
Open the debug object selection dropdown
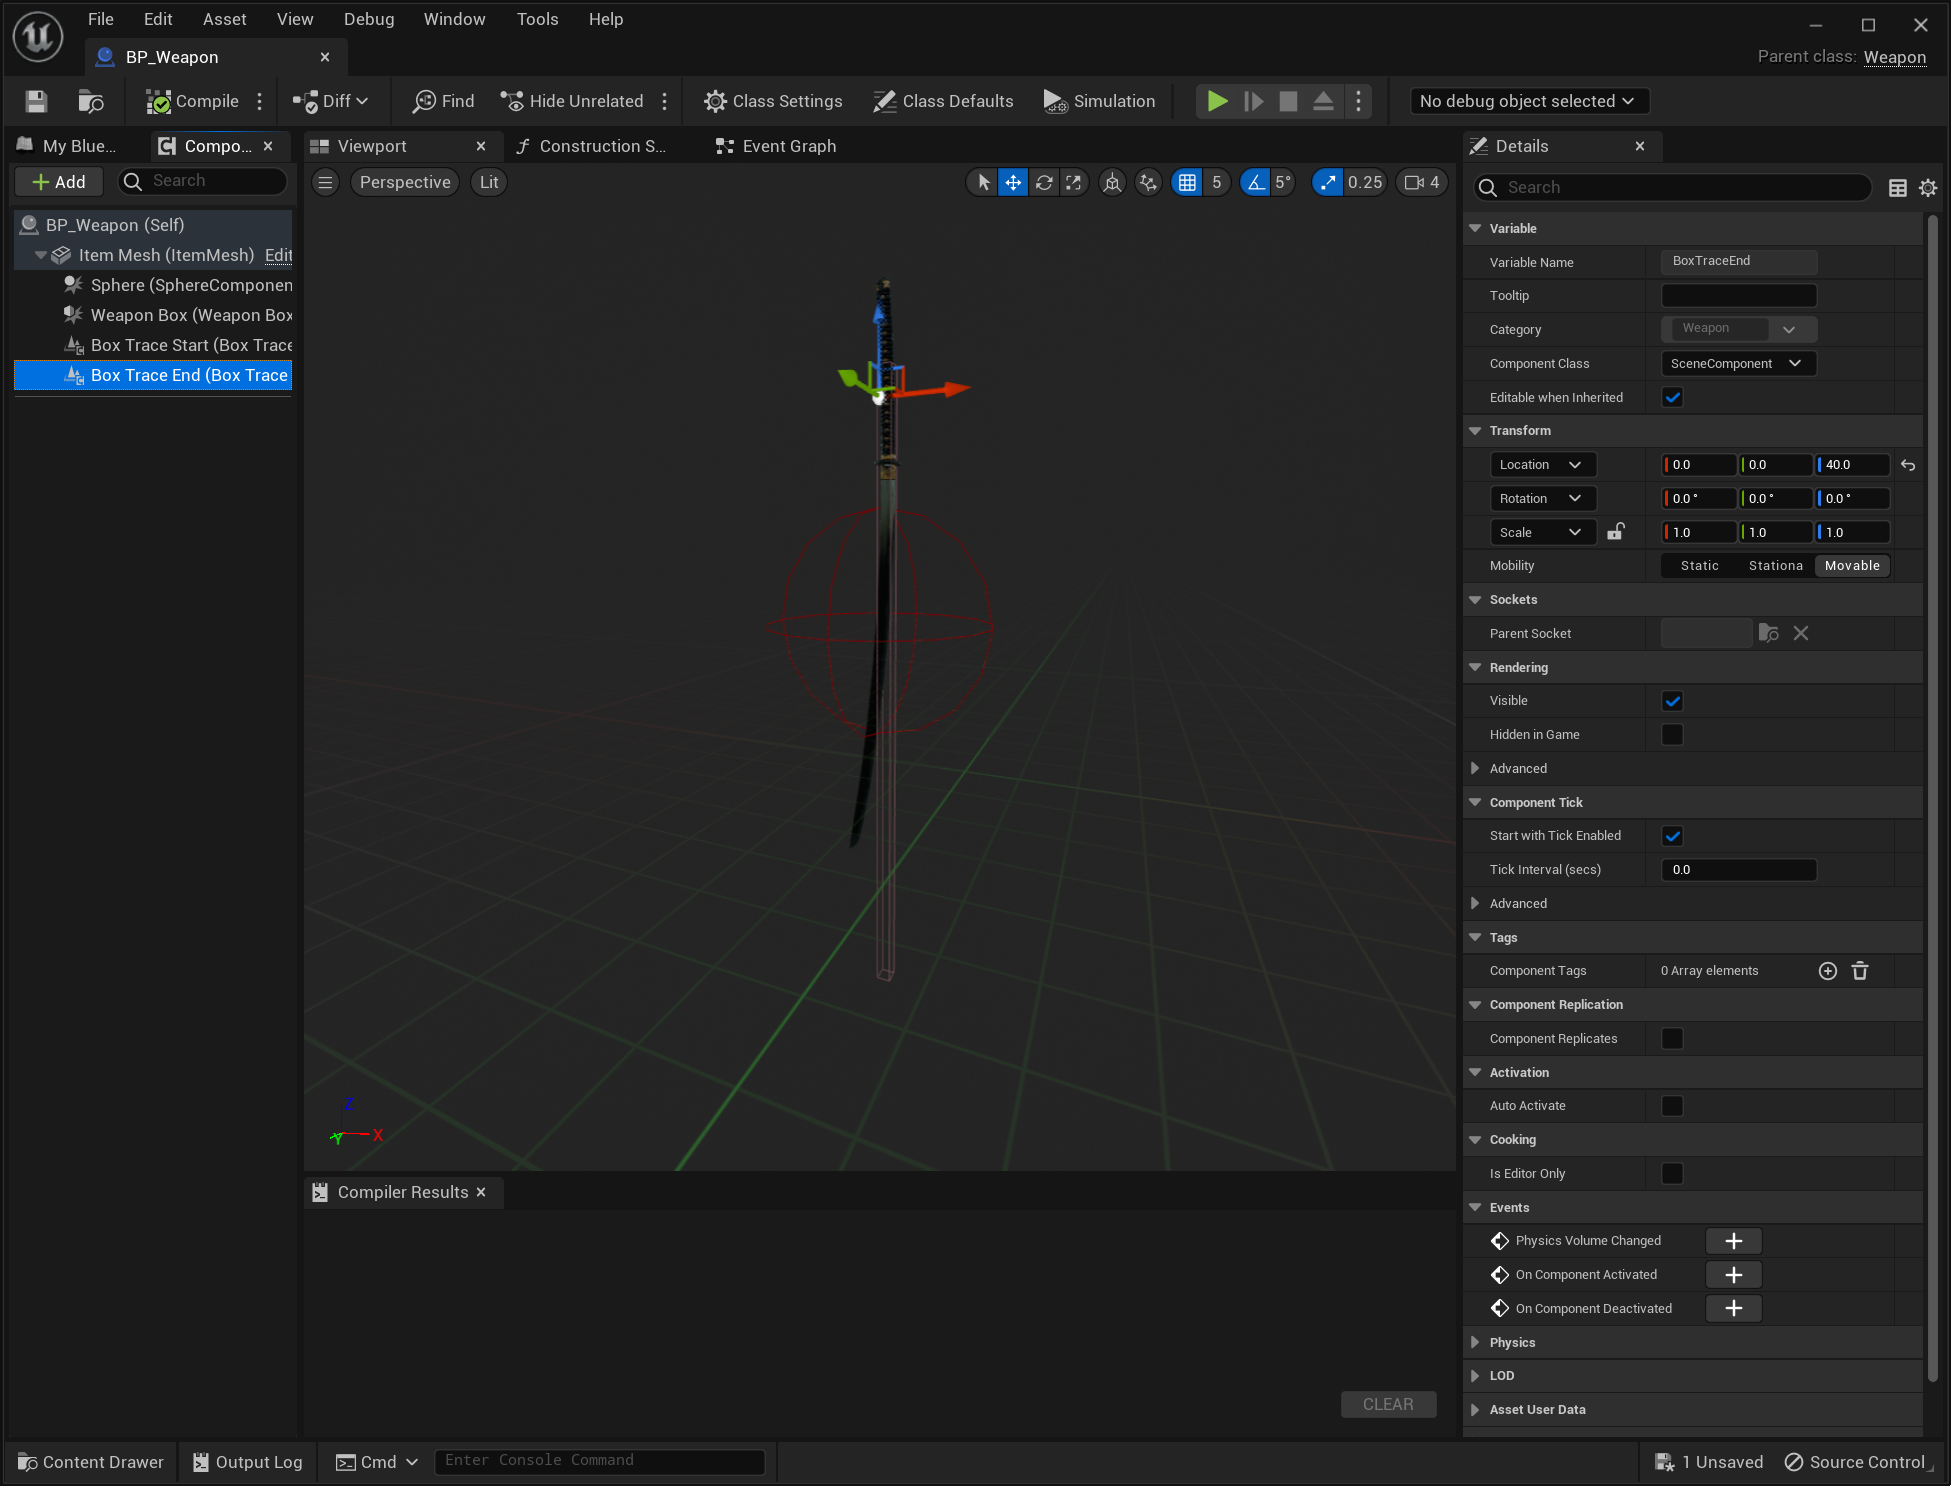pos(1528,101)
